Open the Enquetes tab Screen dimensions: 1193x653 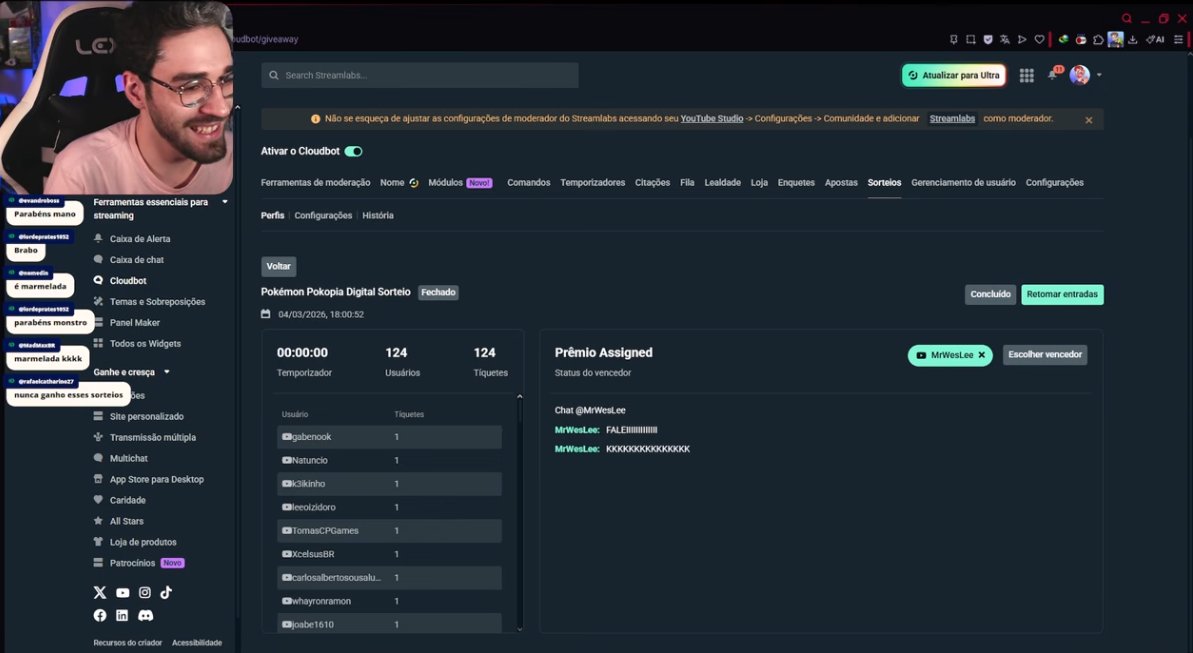[x=796, y=183]
